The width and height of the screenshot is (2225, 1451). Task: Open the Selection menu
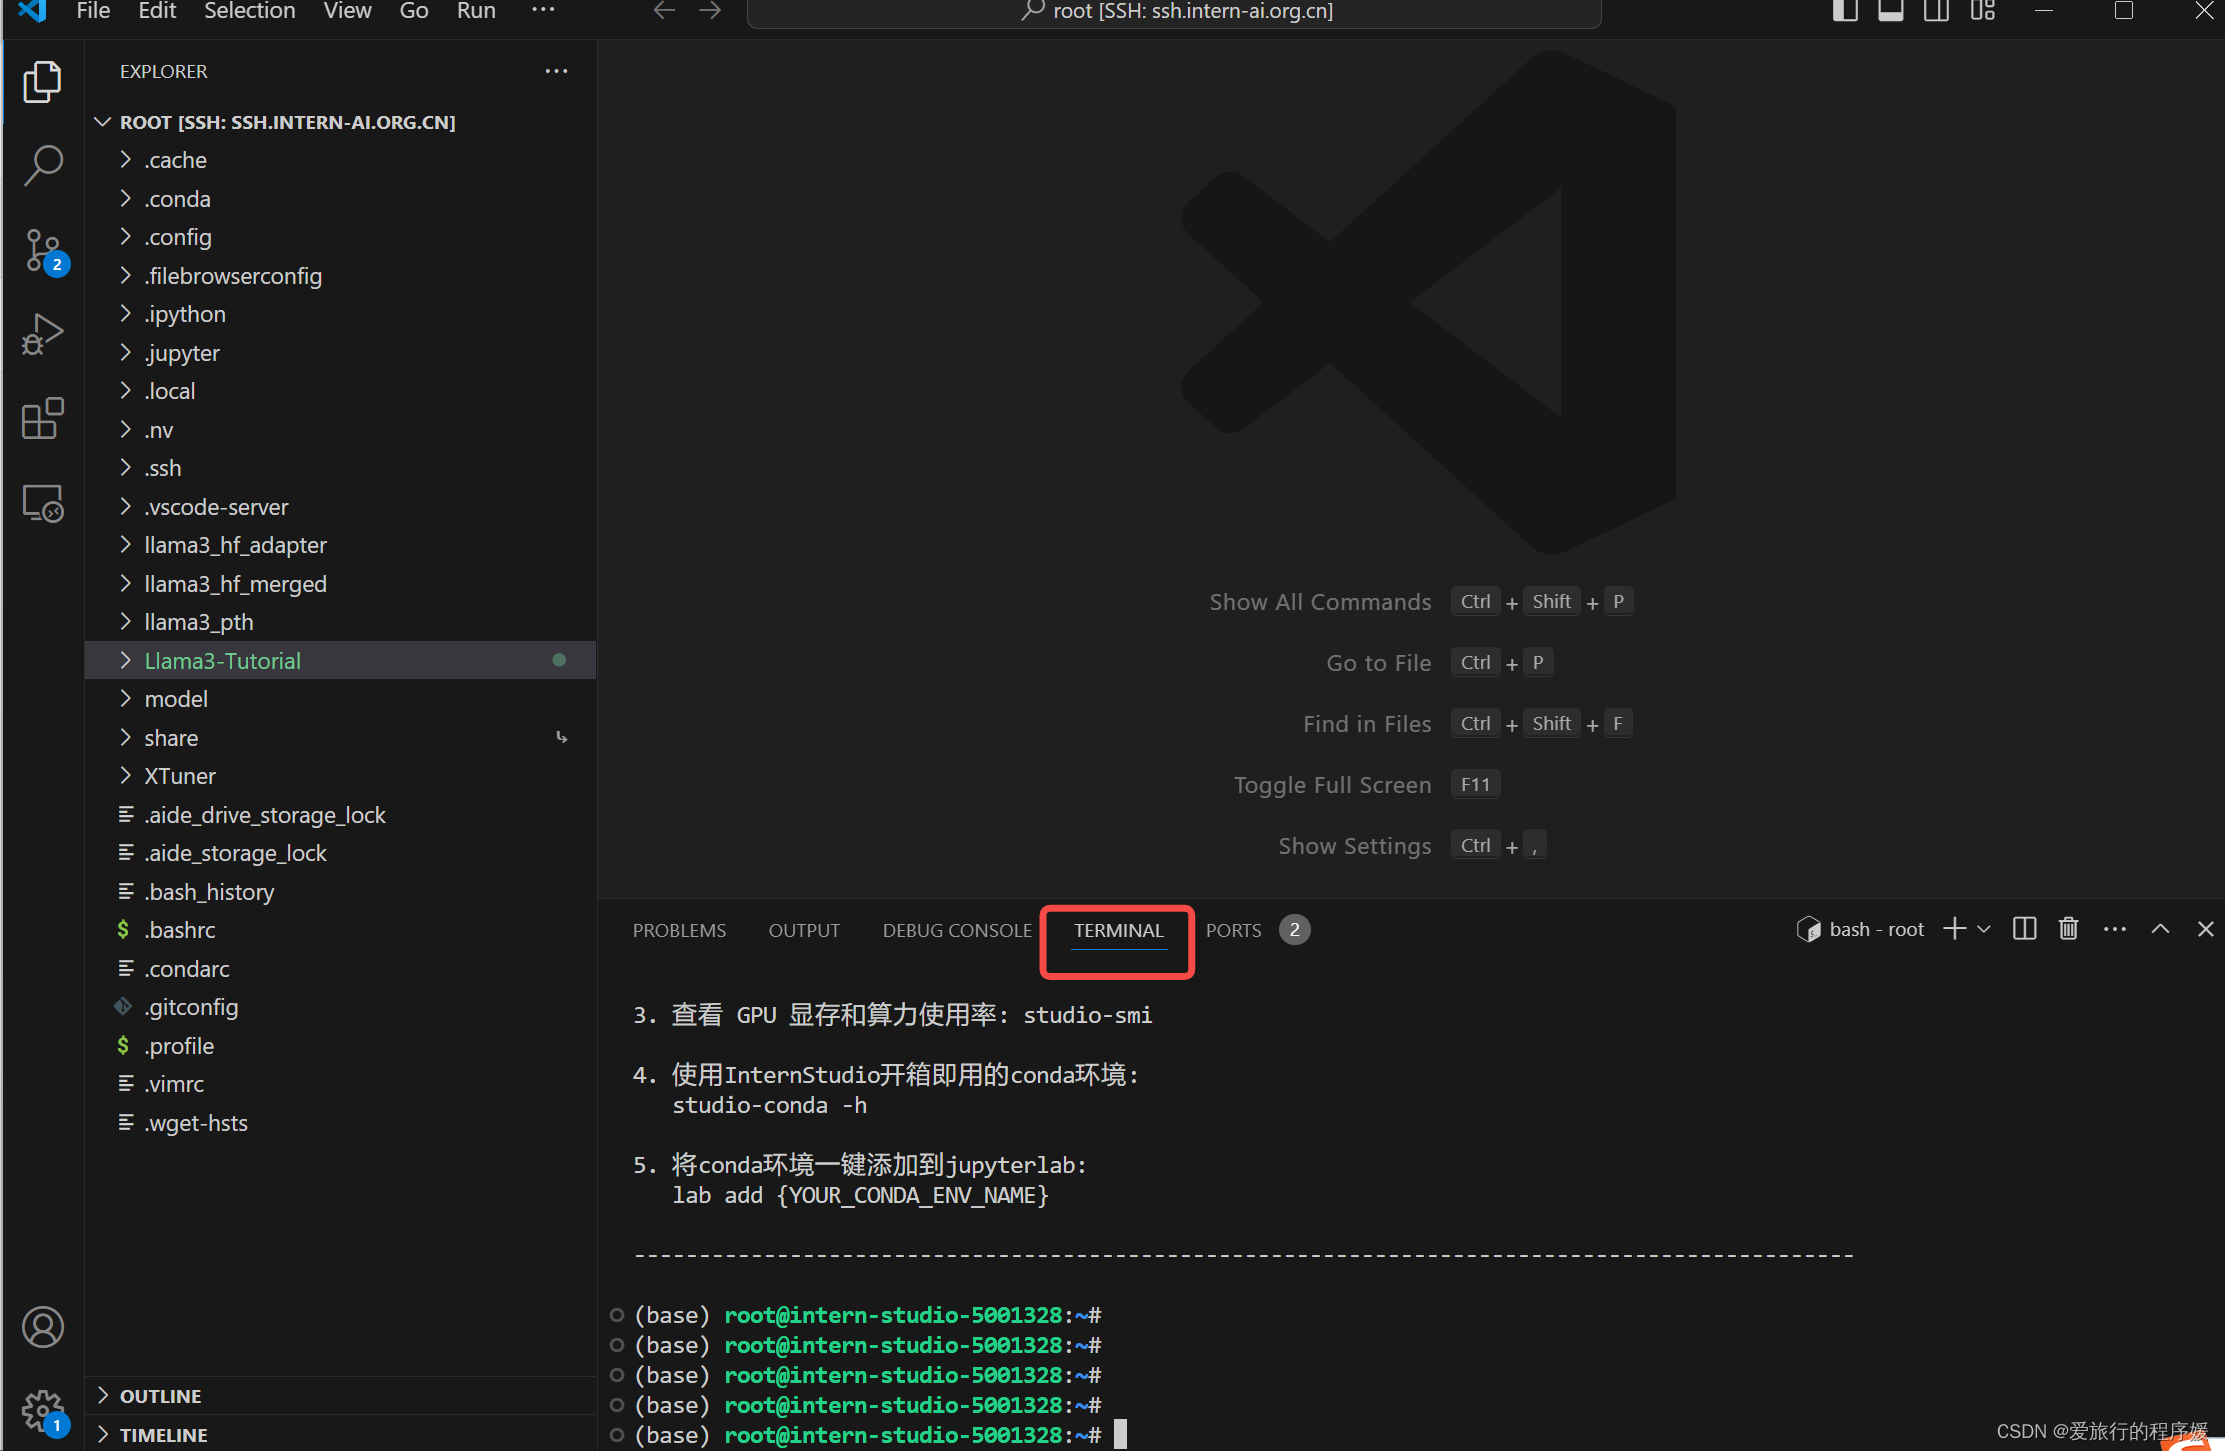tap(249, 11)
